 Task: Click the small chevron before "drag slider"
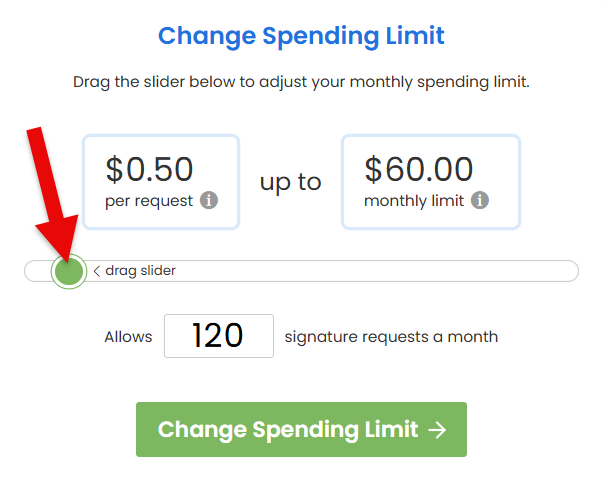(x=97, y=271)
